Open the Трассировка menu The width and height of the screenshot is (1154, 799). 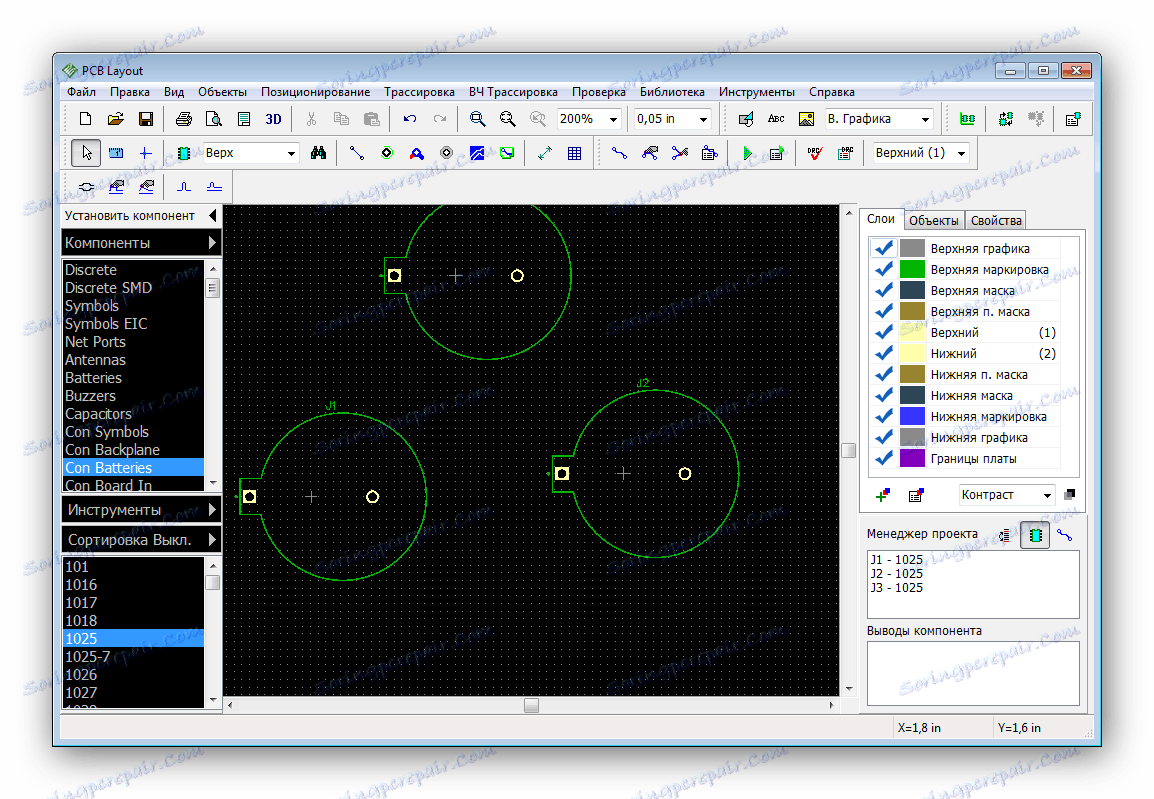point(419,91)
